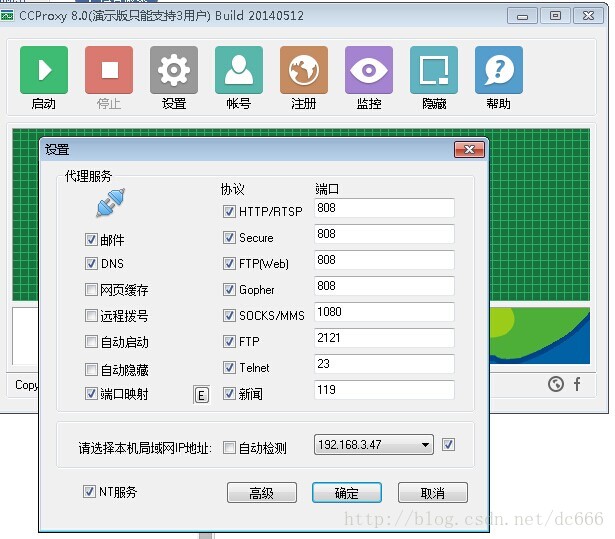Screen dimensions: 615x539
Task: Toggle the NT服务 checkbox
Action: pyautogui.click(x=89, y=492)
